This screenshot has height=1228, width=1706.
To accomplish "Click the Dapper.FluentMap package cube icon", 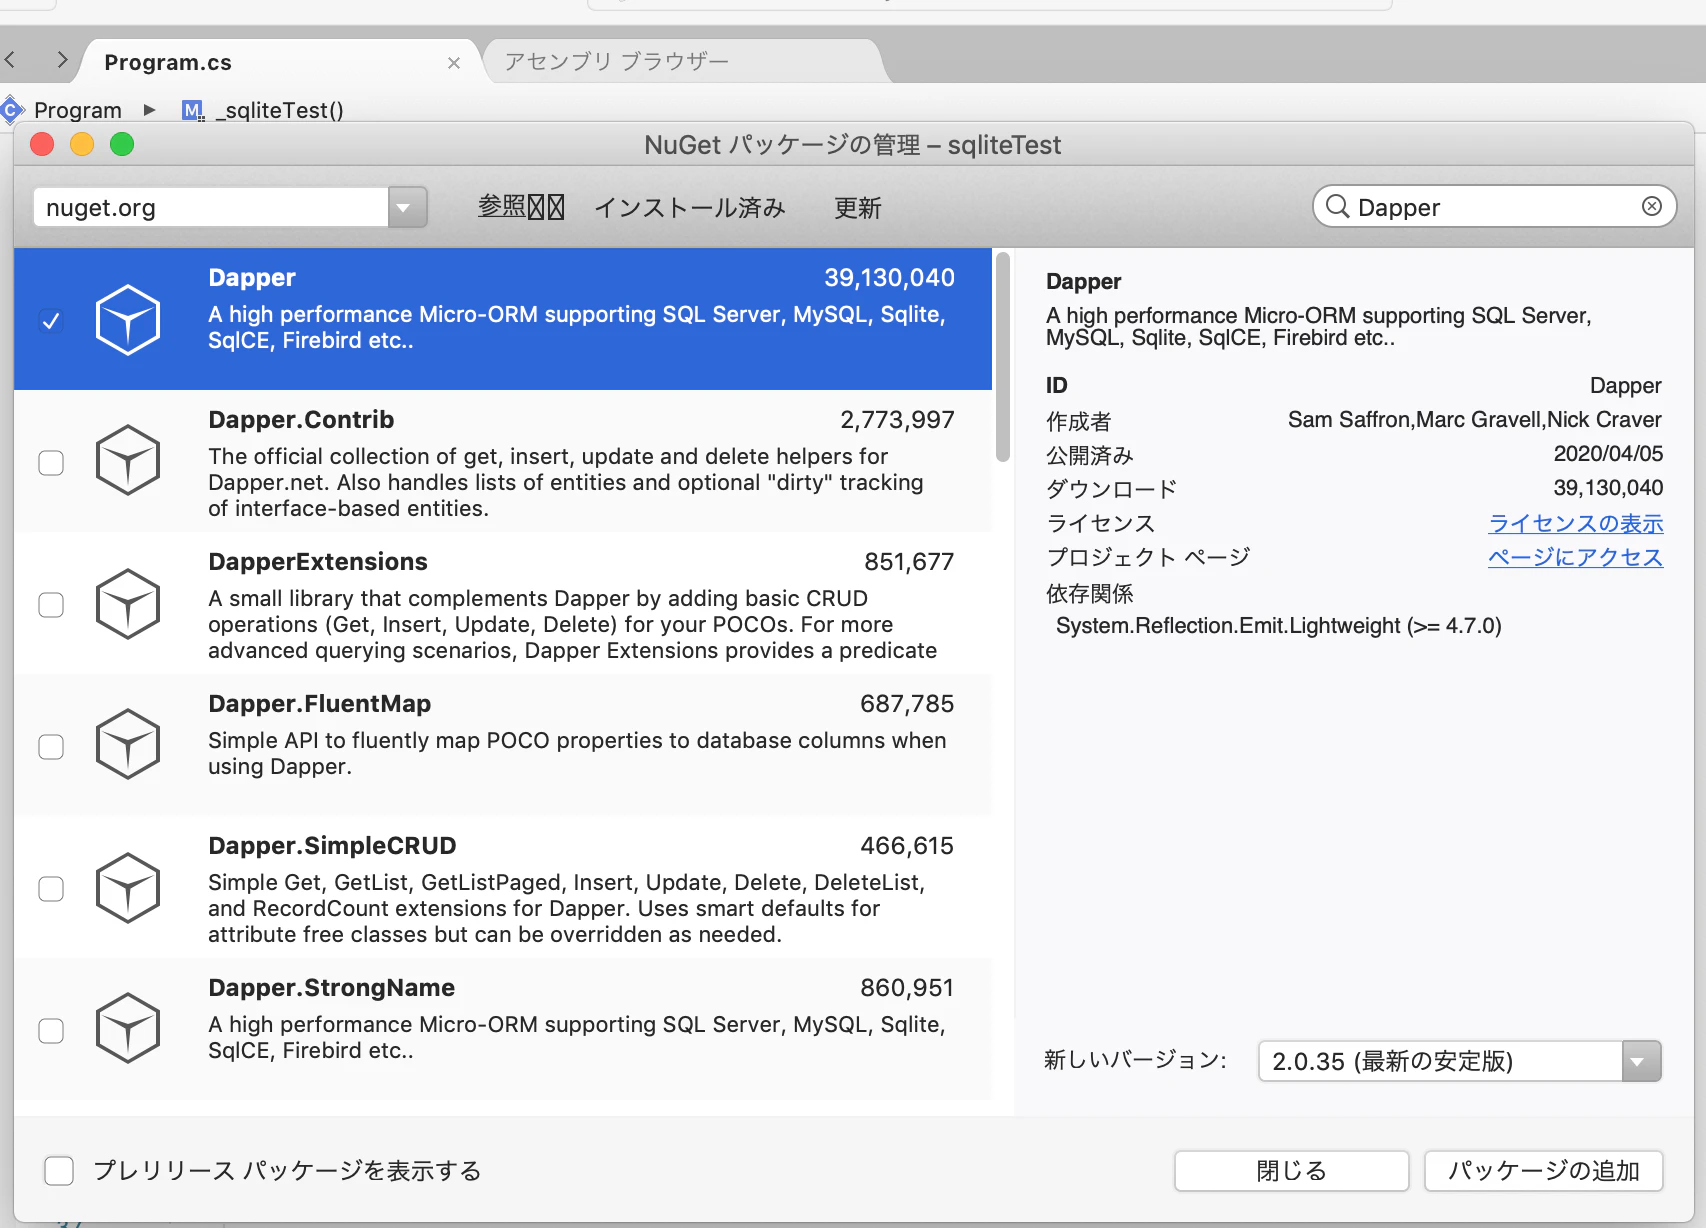I will coord(128,745).
